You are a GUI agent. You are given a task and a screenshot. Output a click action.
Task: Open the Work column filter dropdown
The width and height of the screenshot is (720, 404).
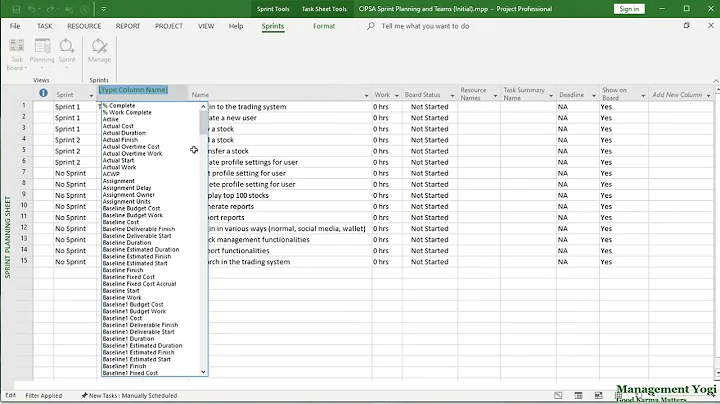tap(396, 95)
